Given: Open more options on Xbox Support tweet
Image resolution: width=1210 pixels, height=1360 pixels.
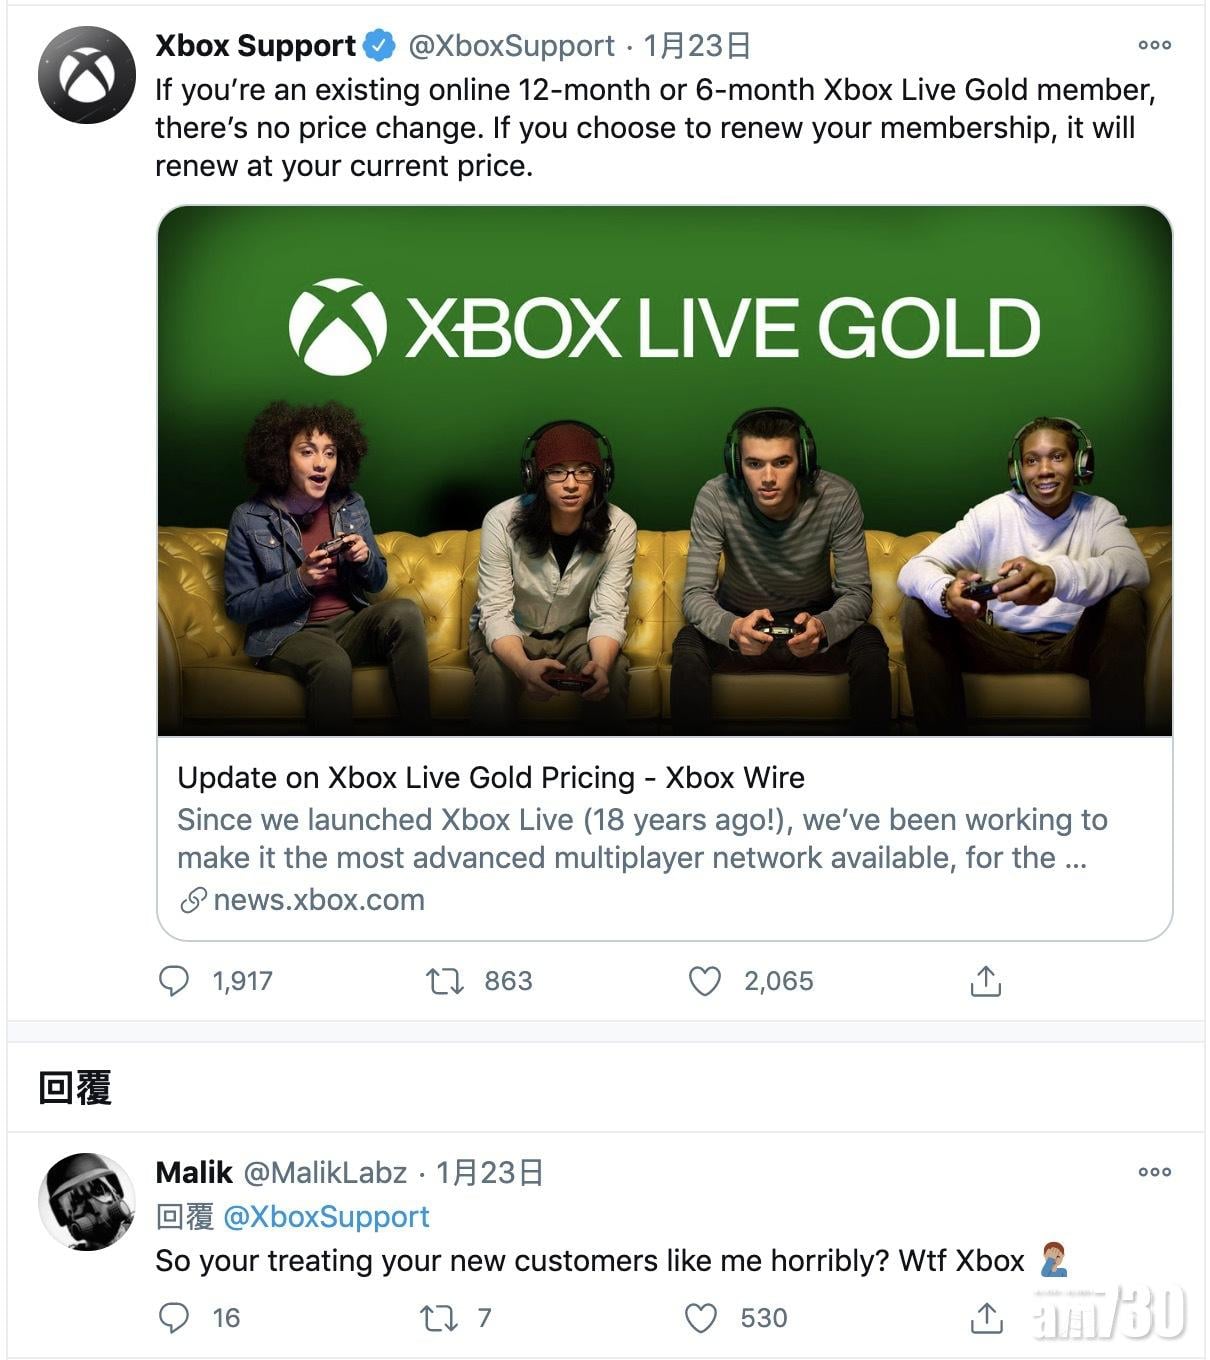Looking at the screenshot, I should point(1154,45).
